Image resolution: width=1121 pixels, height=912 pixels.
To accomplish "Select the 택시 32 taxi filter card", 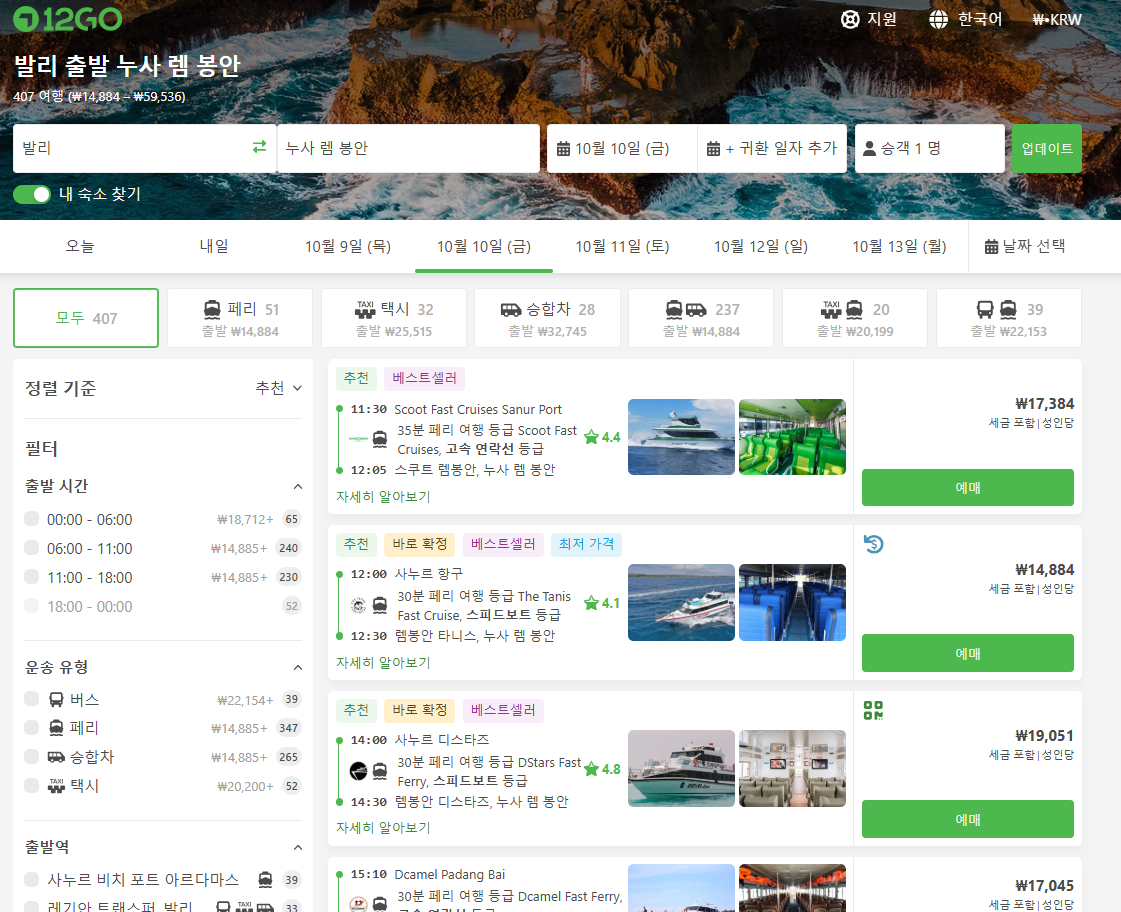I will pyautogui.click(x=394, y=318).
